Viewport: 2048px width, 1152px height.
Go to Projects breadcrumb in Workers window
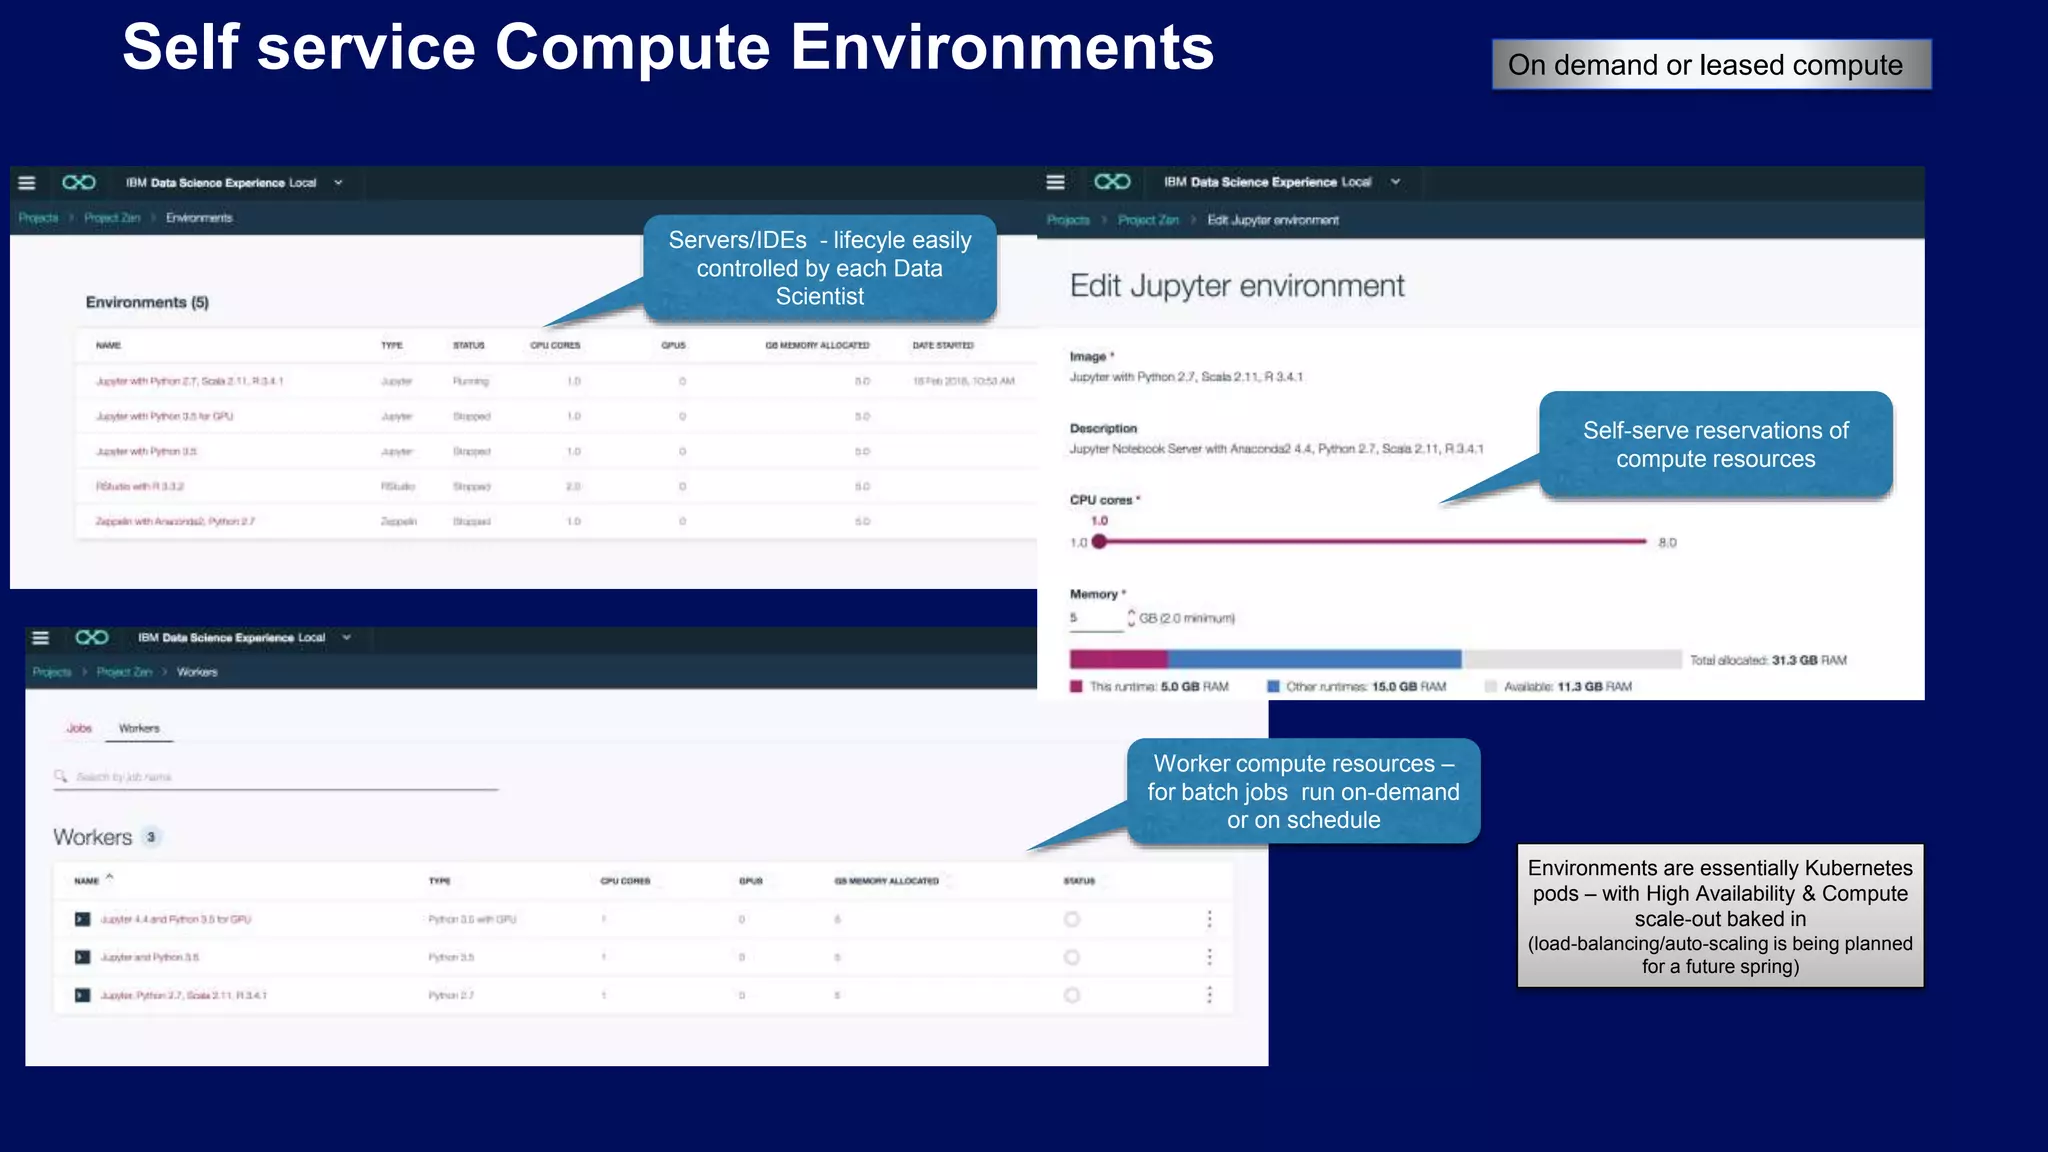coord(52,672)
